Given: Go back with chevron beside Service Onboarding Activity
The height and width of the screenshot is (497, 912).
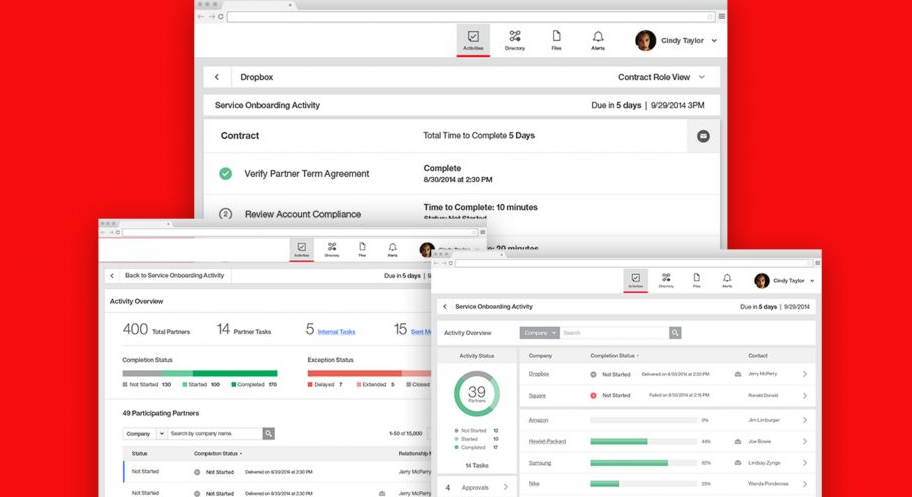Looking at the screenshot, I should (x=445, y=307).
